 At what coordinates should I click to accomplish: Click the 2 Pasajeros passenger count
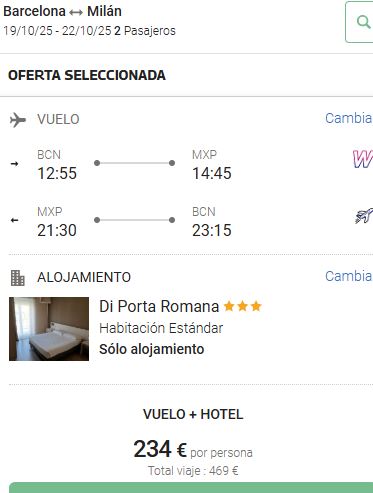coord(145,31)
